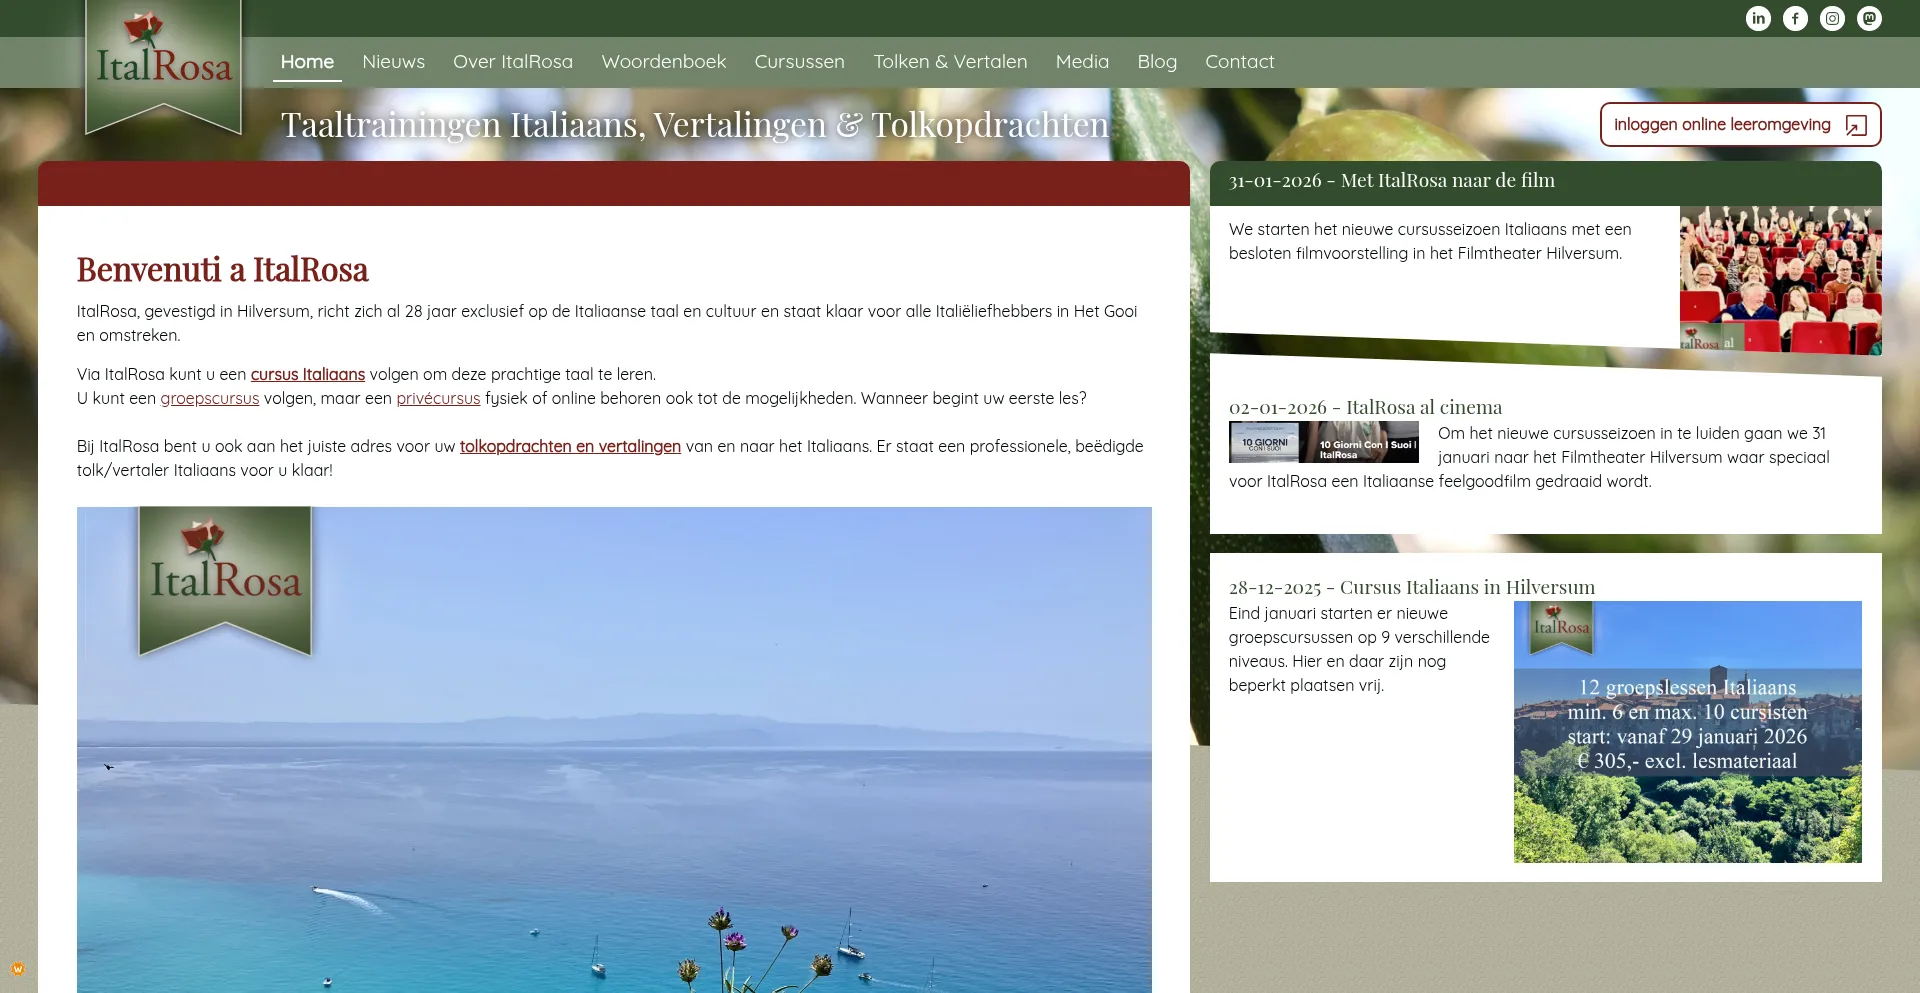Open the Cursussen menu item
The image size is (1920, 993).
pos(800,62)
